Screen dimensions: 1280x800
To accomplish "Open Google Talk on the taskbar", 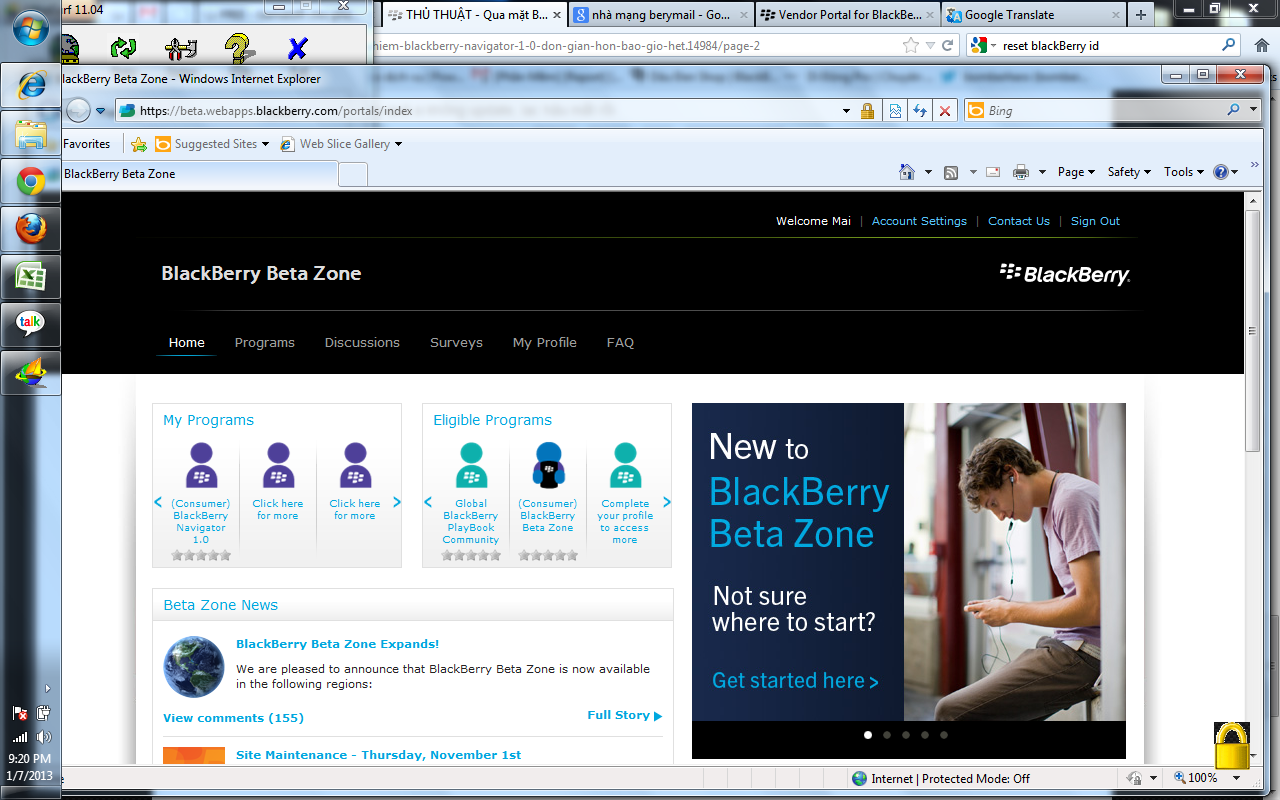I will click(31, 325).
